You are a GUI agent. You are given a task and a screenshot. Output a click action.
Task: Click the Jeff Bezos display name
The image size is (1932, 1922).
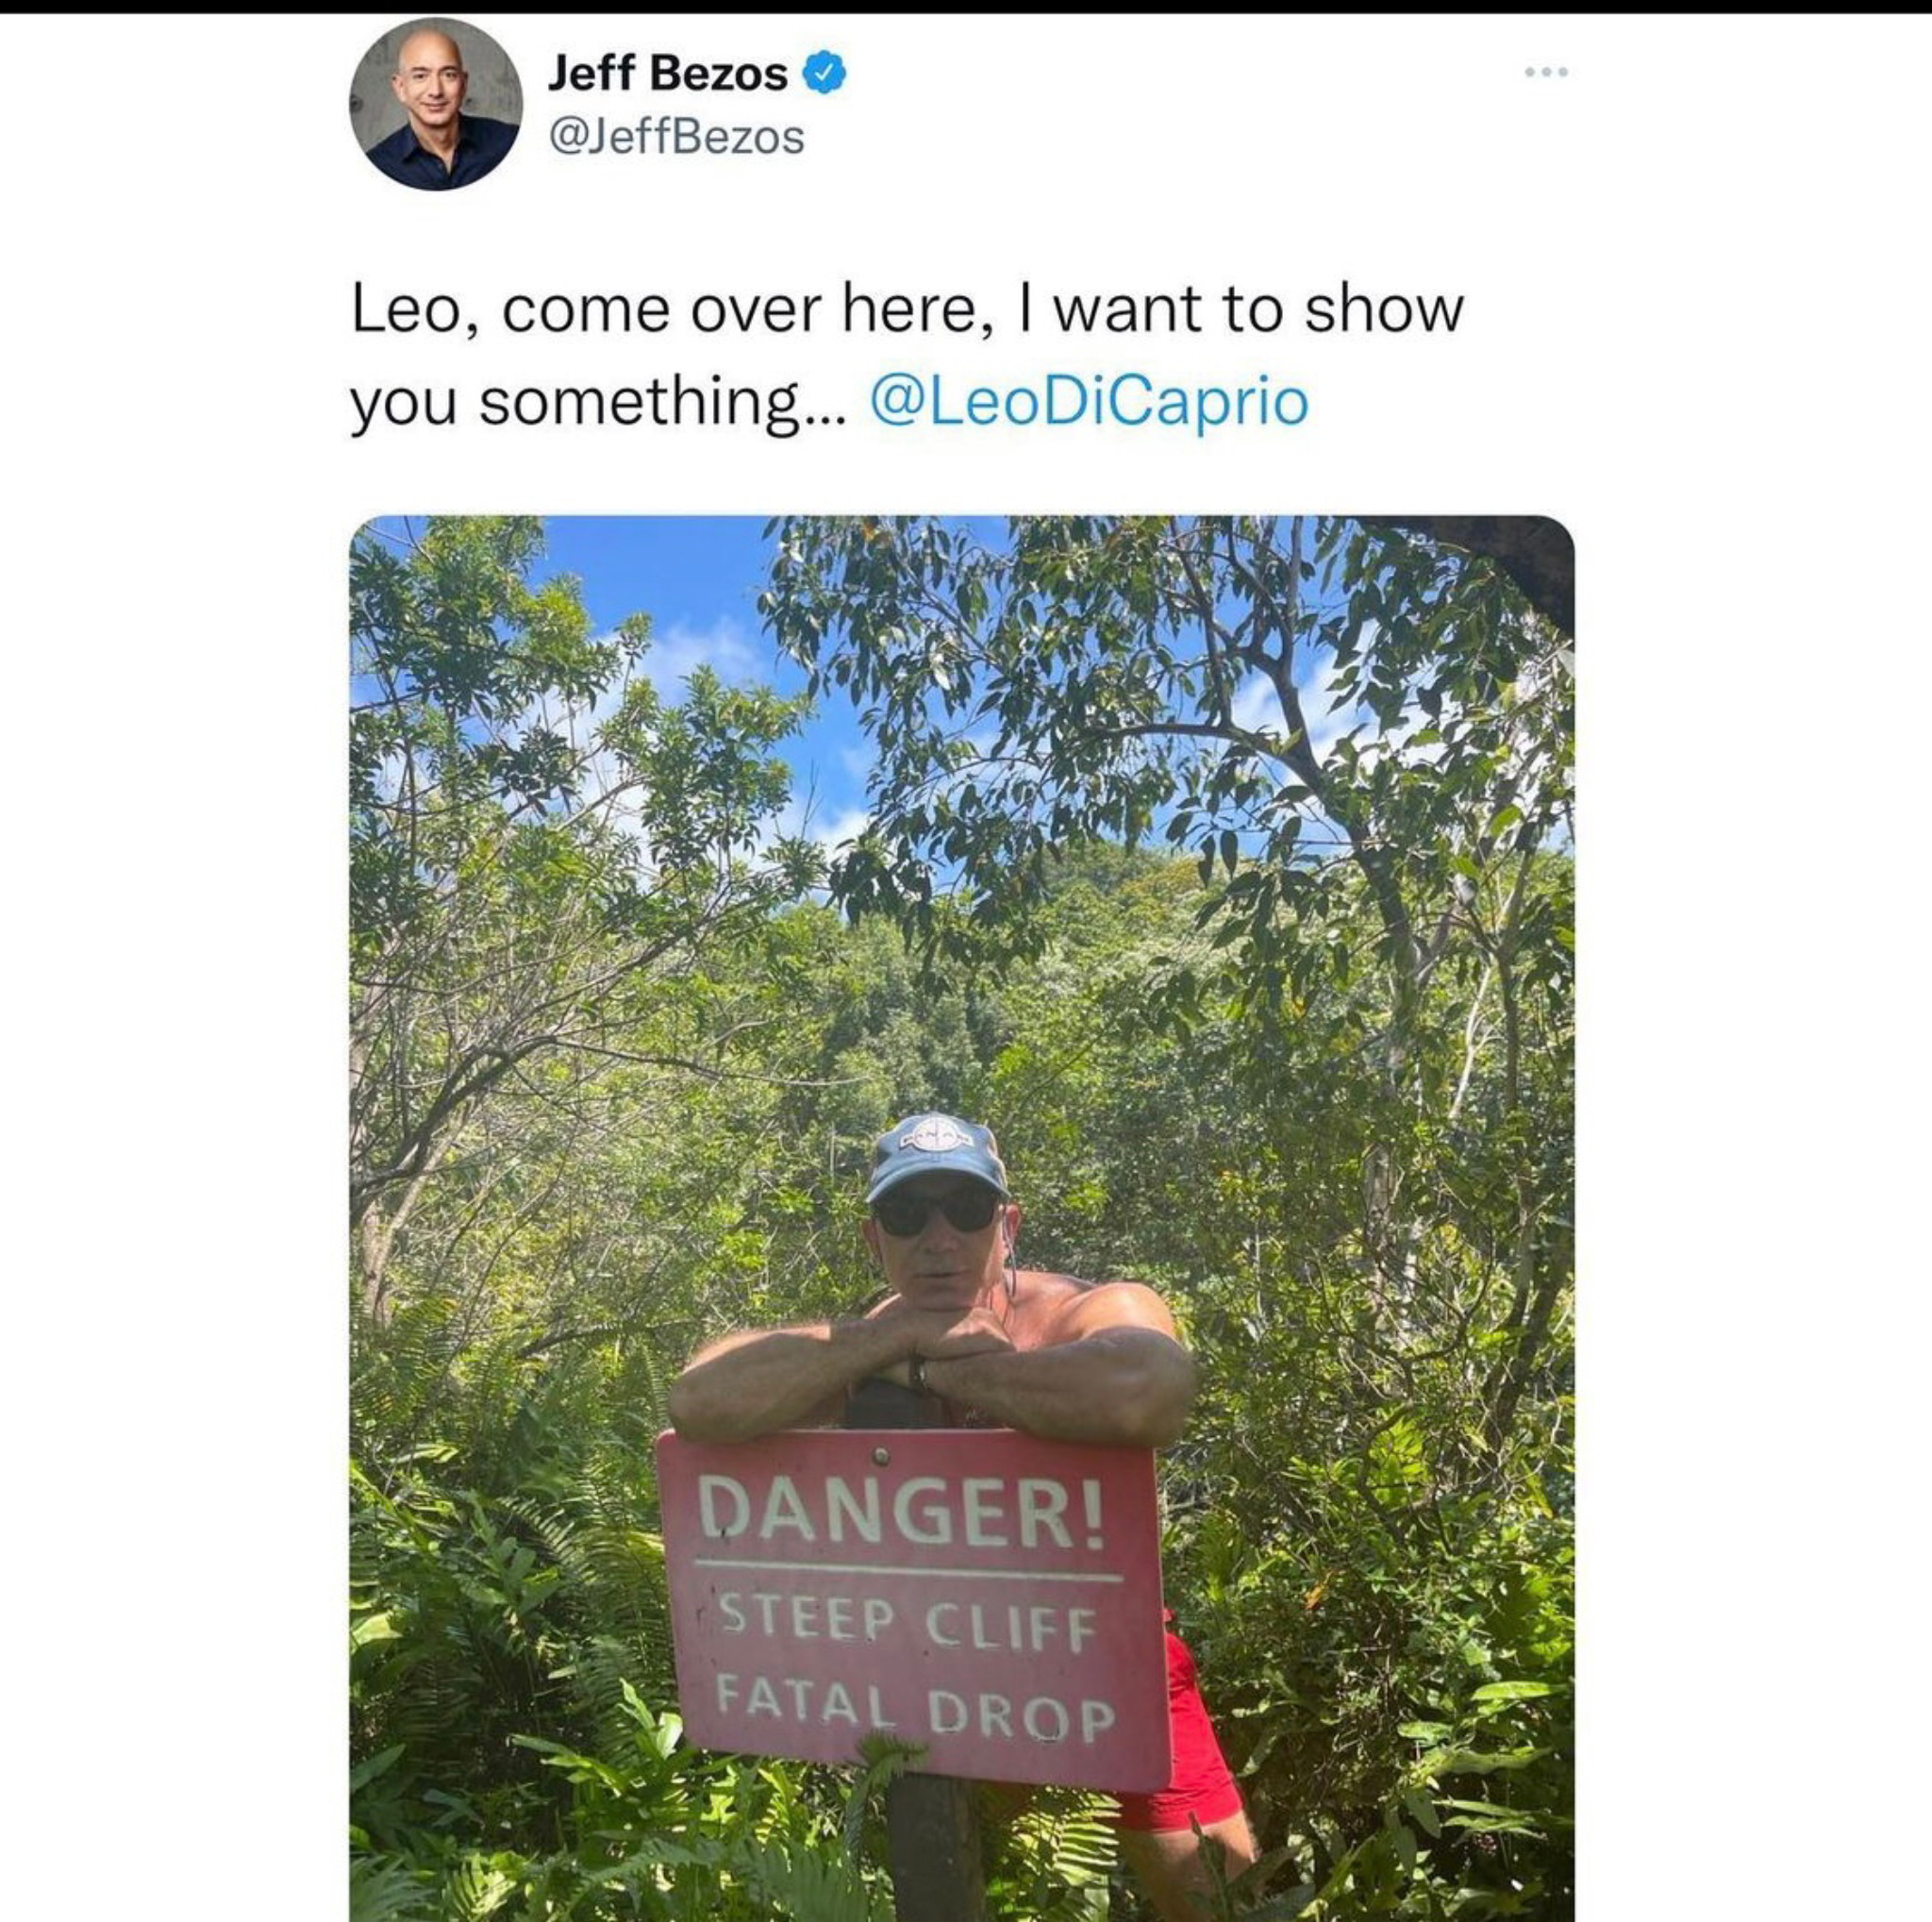(x=668, y=73)
